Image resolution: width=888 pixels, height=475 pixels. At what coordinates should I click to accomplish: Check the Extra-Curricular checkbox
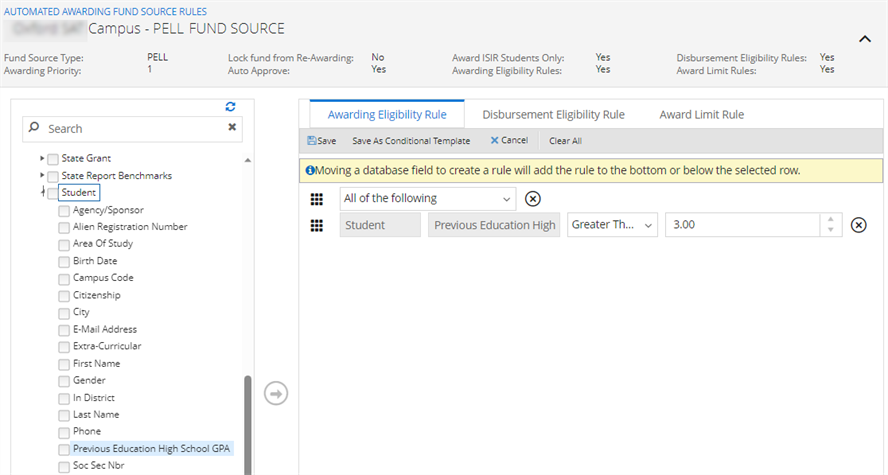click(64, 347)
